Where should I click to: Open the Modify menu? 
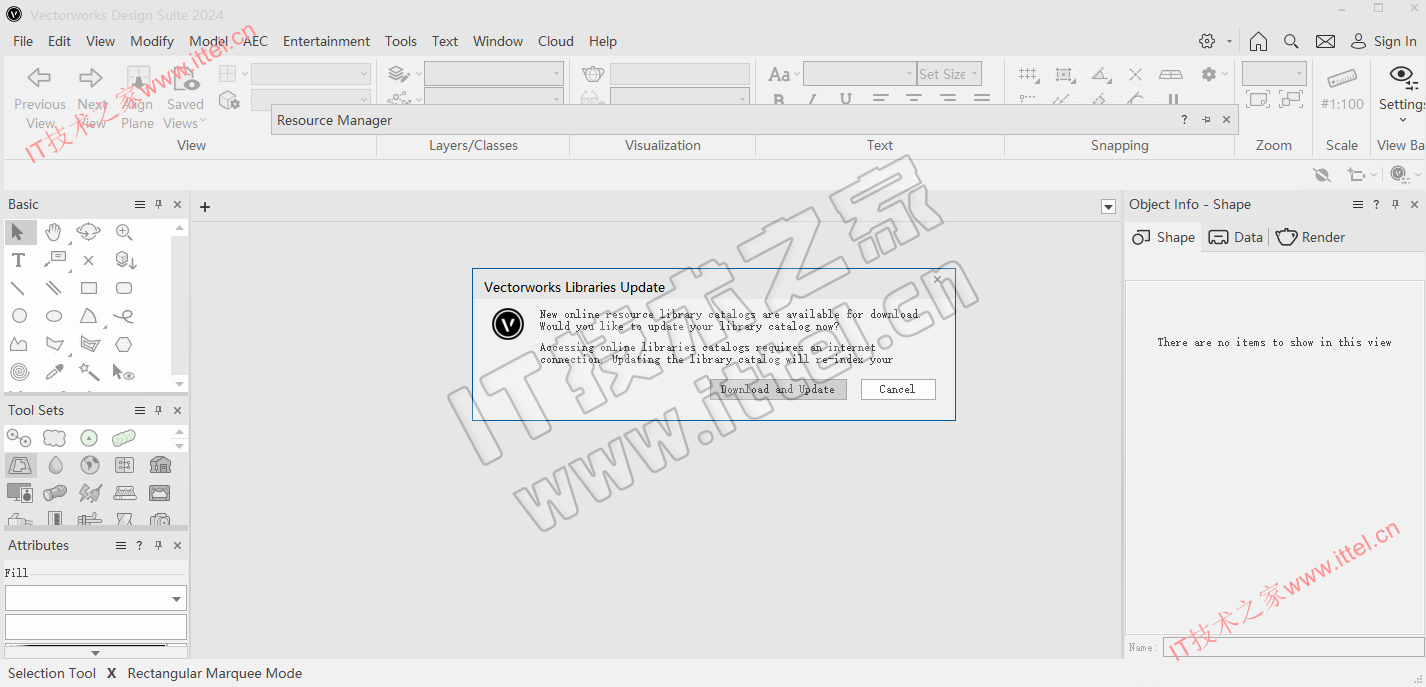coord(152,41)
